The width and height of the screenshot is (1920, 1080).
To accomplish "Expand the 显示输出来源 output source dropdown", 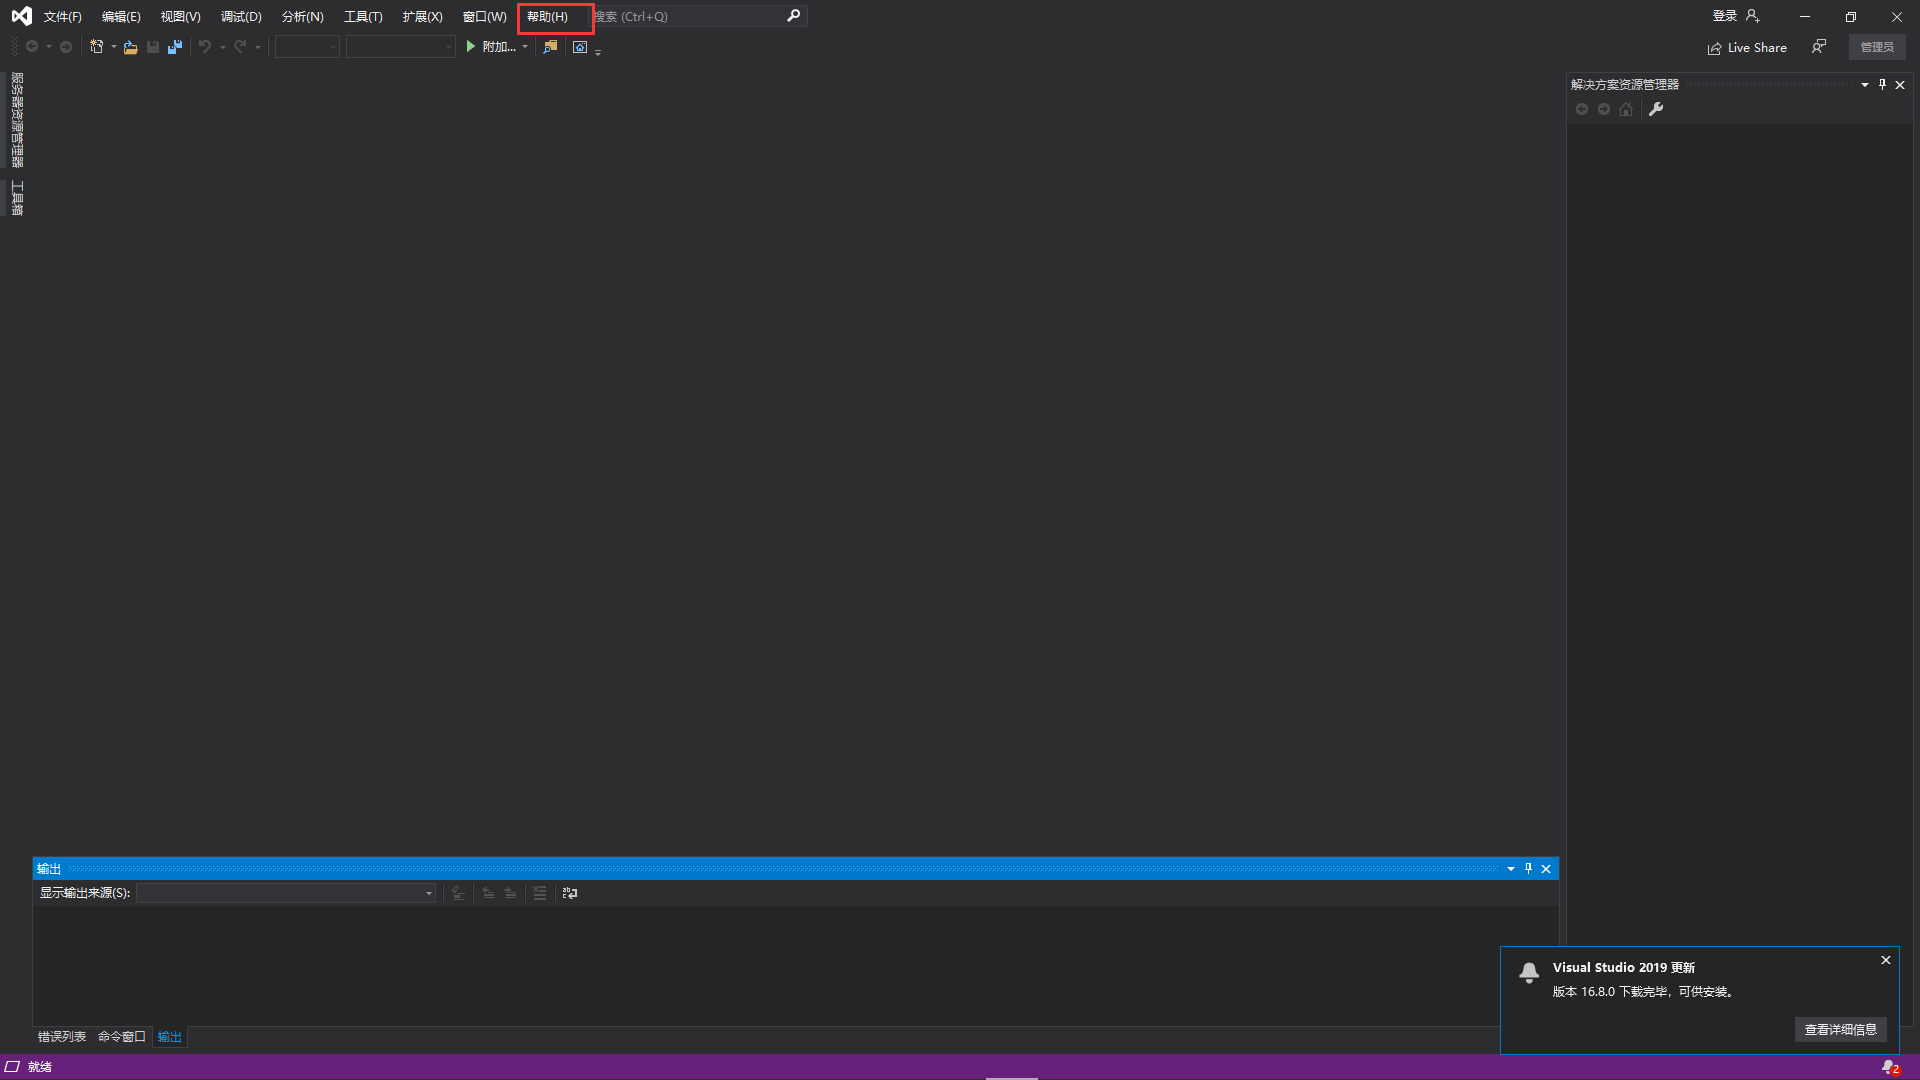I will click(429, 893).
